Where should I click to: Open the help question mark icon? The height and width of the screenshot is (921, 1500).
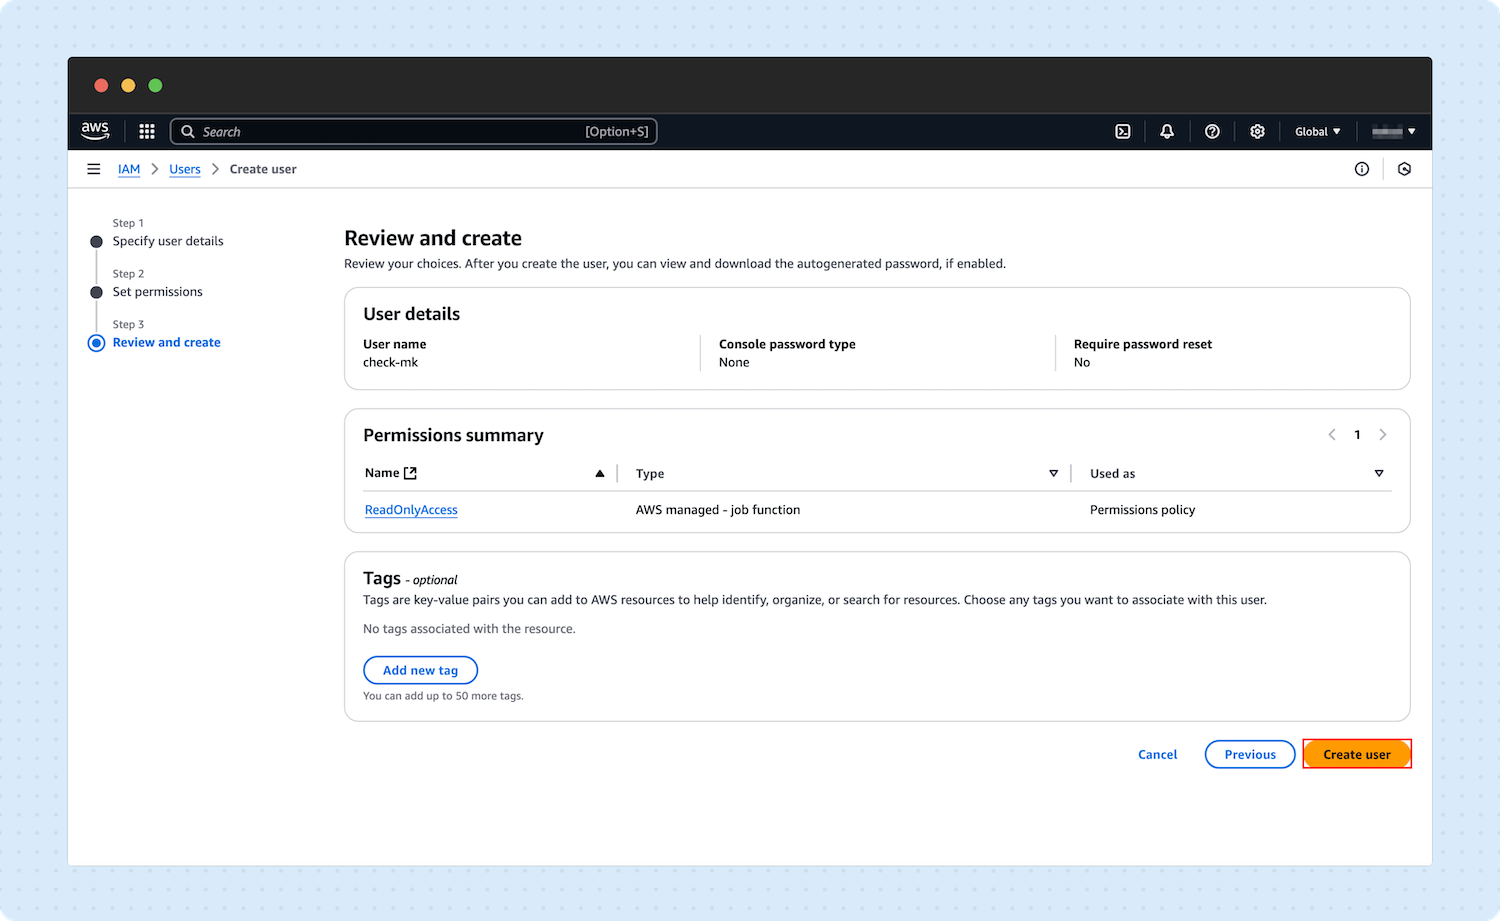[x=1212, y=131]
